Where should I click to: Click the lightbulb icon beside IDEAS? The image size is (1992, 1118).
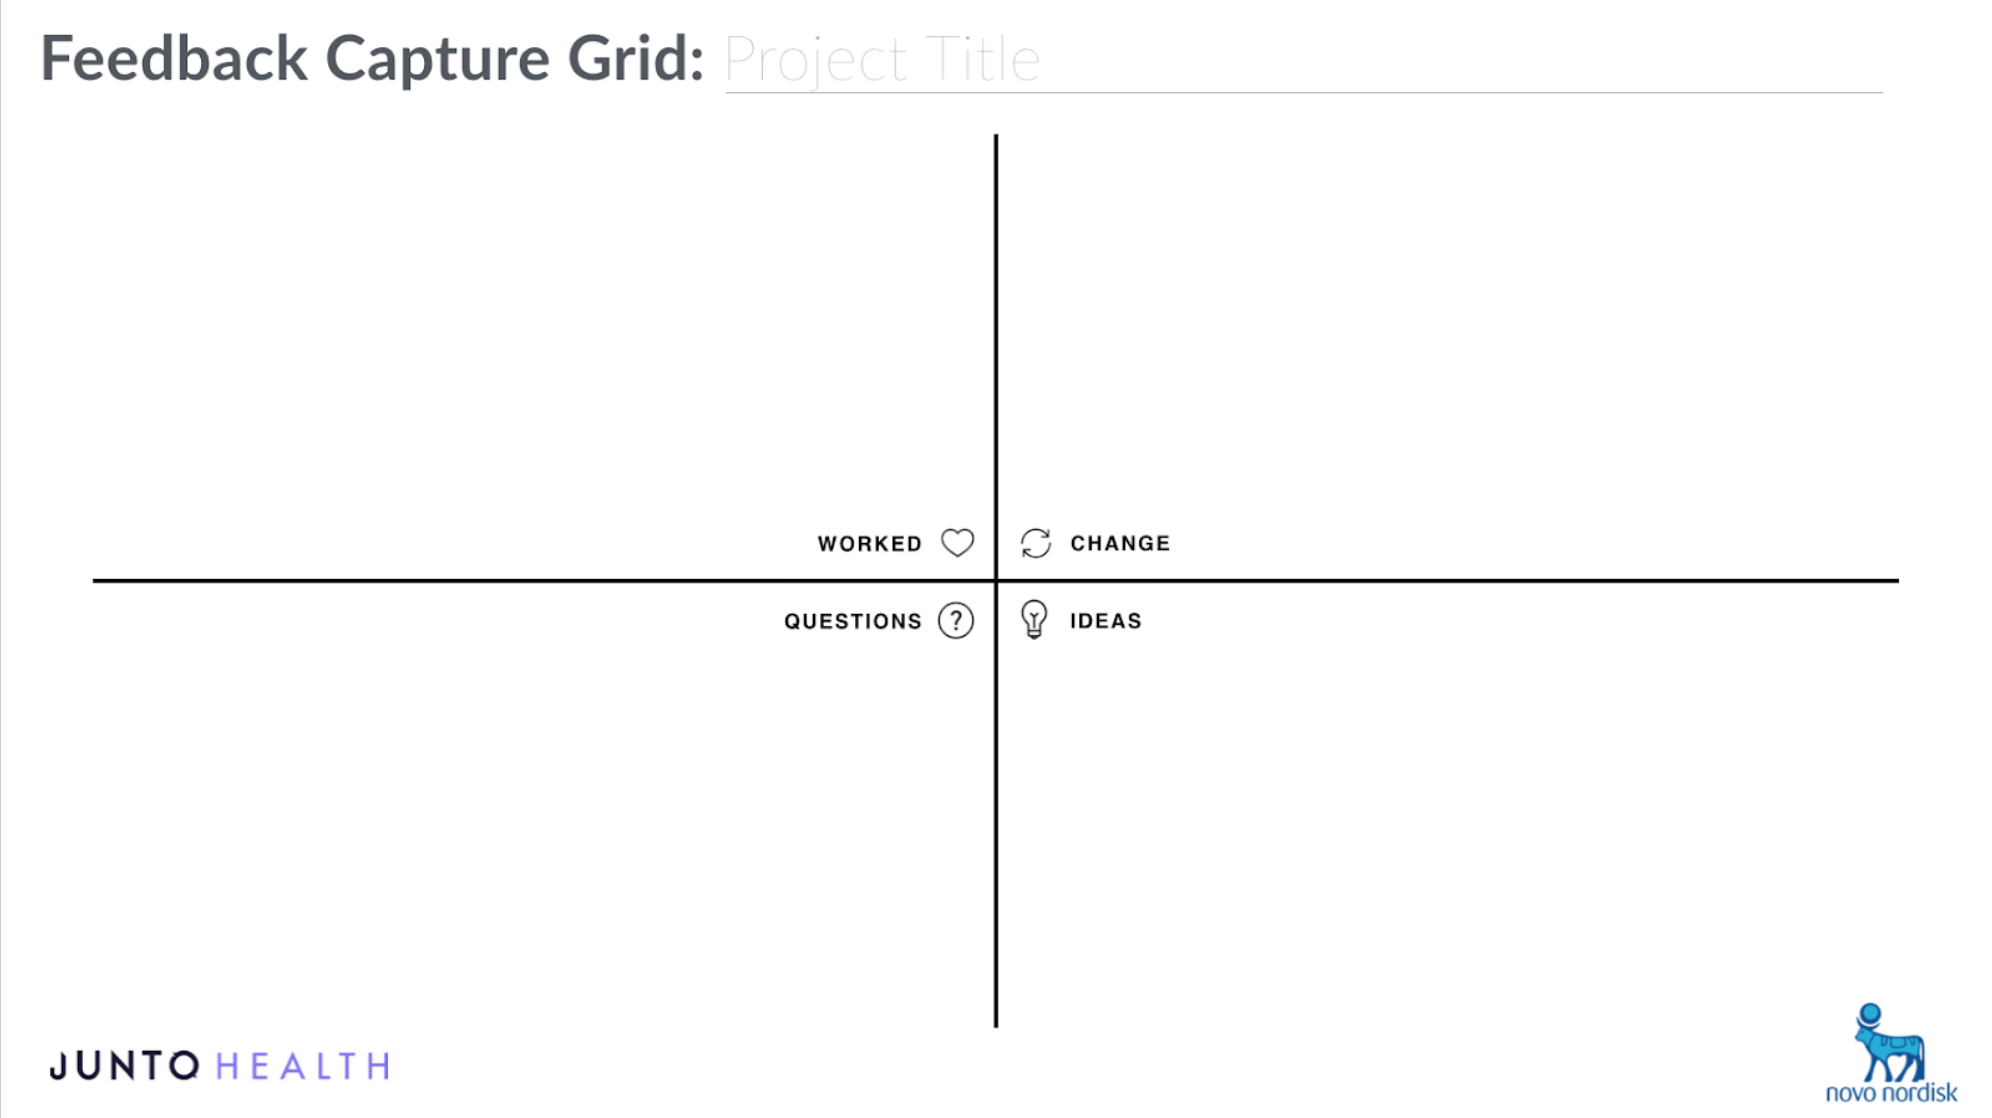point(1034,620)
